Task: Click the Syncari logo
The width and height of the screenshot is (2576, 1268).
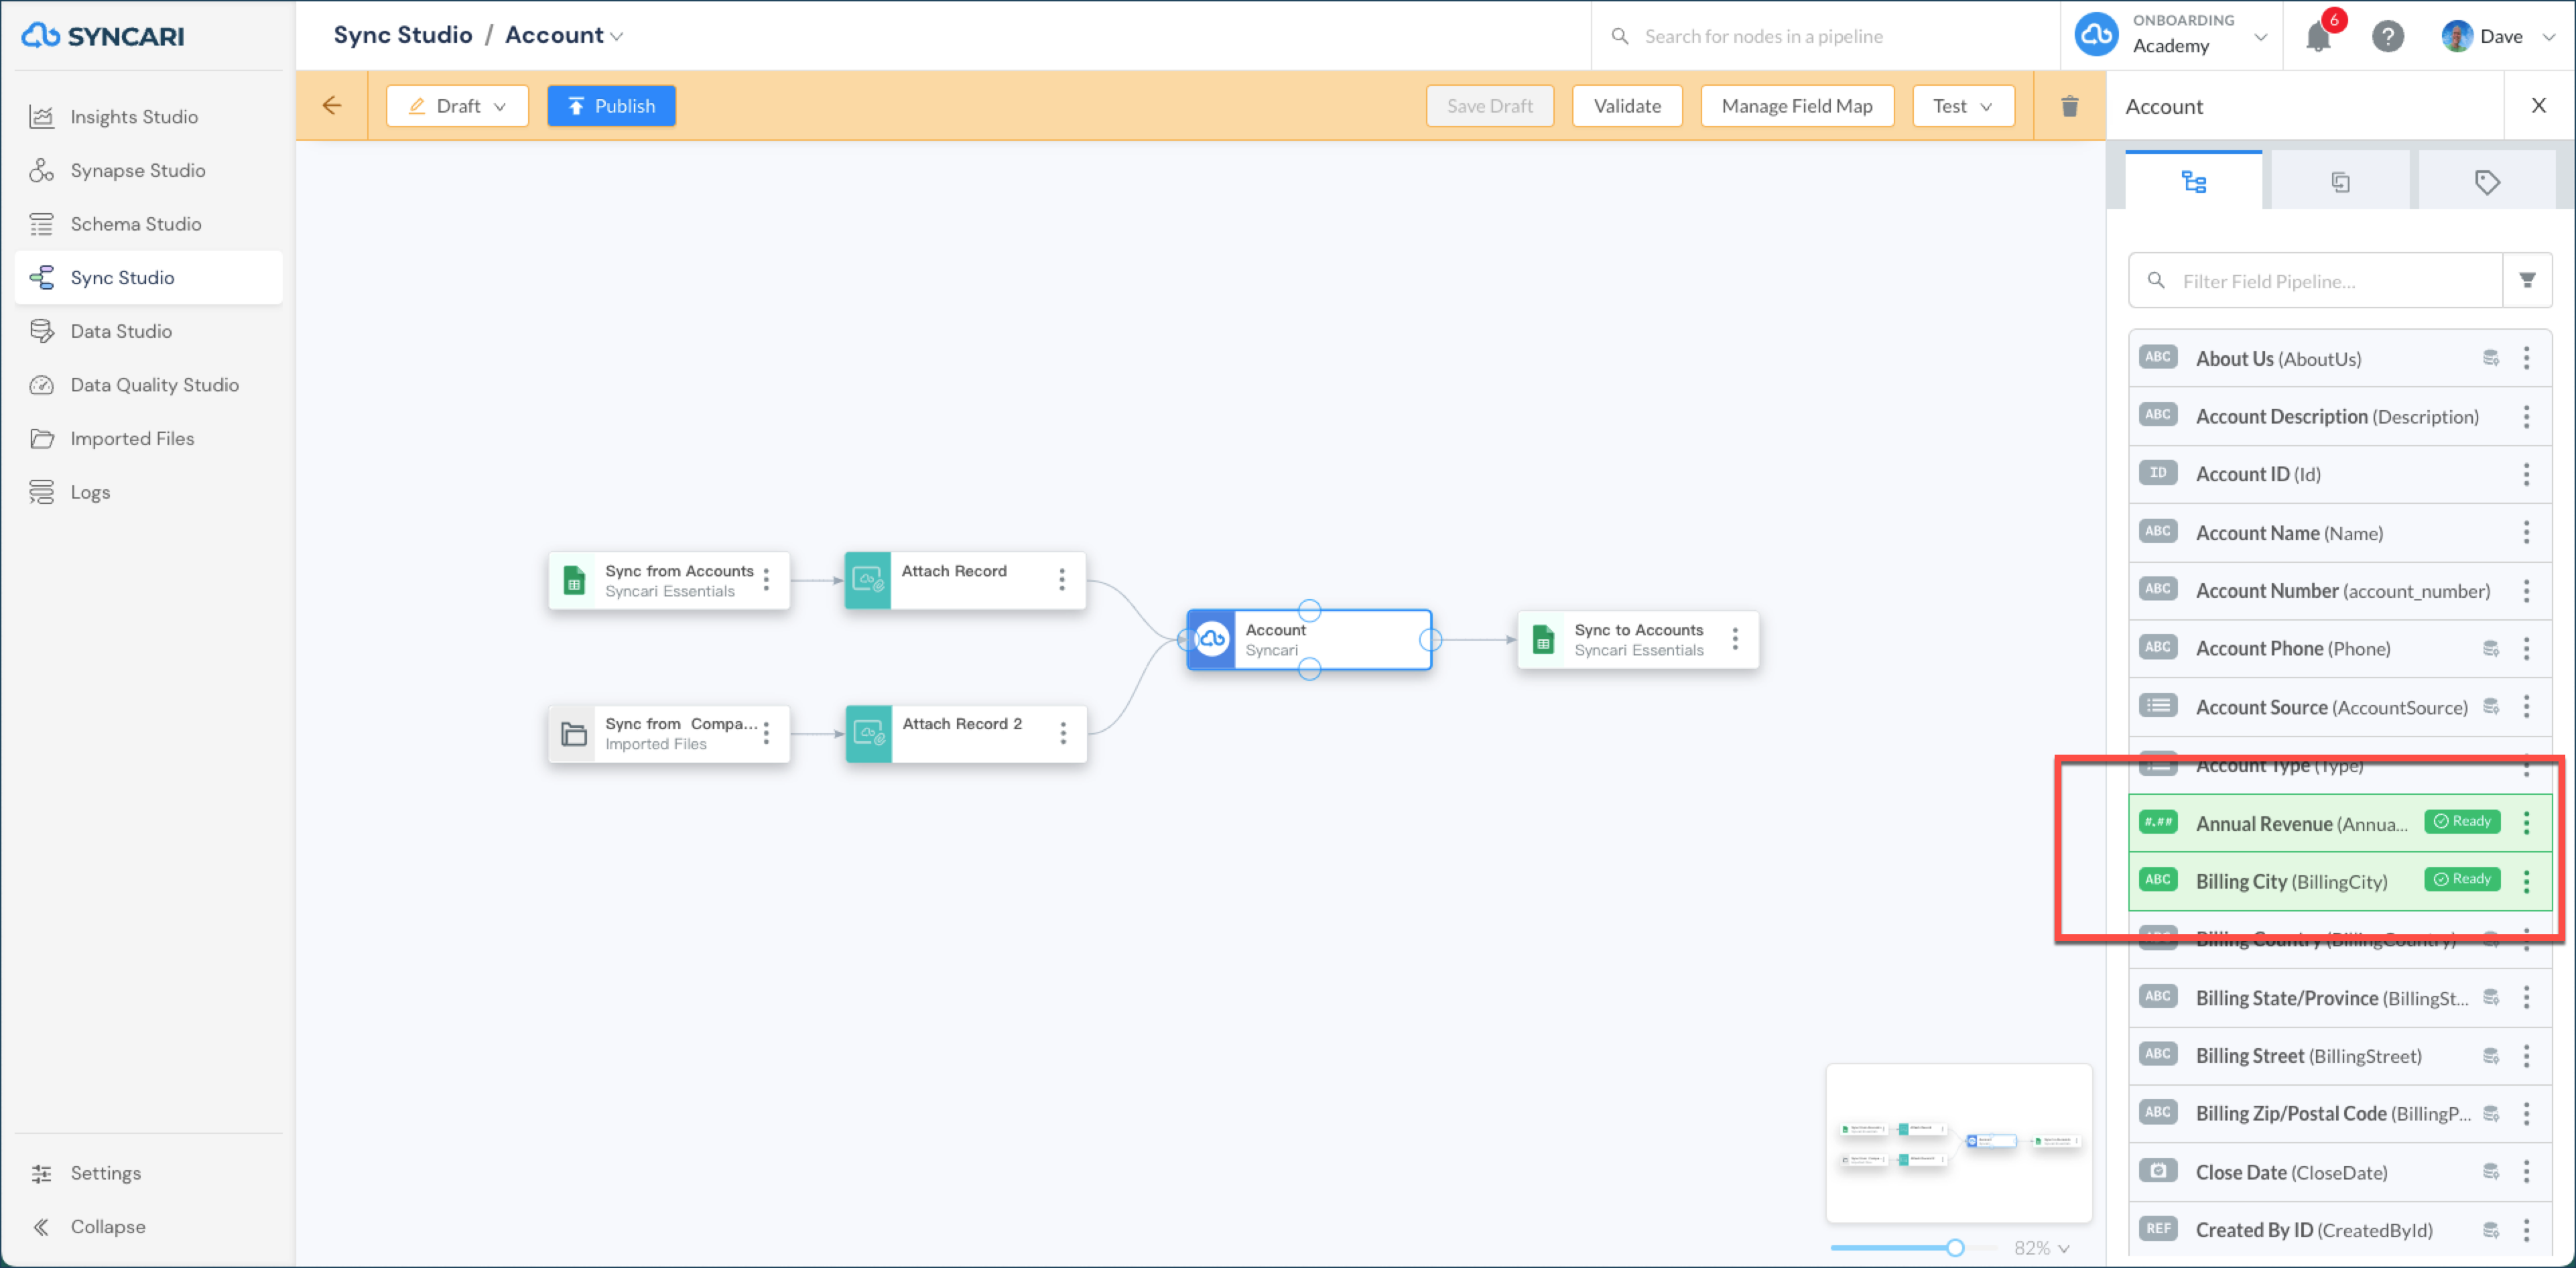Action: [103, 36]
